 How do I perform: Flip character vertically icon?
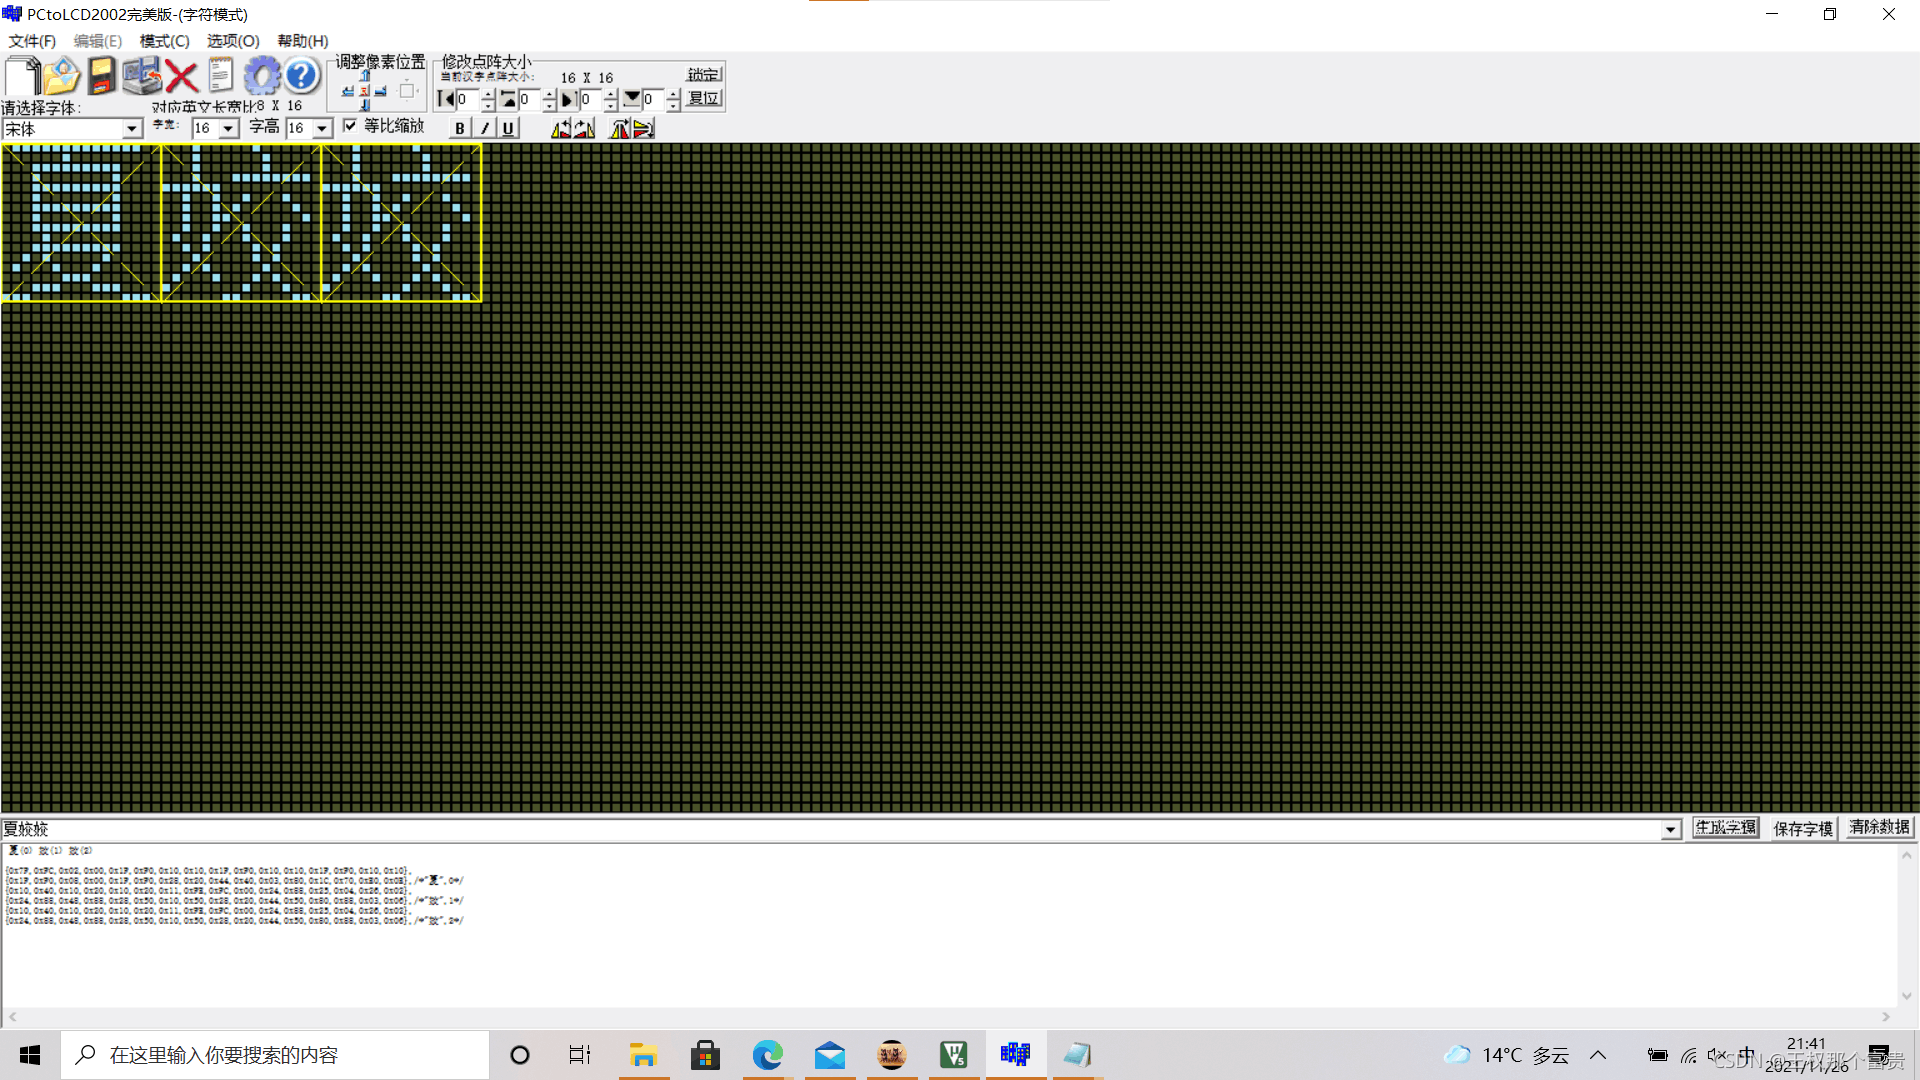[x=643, y=128]
